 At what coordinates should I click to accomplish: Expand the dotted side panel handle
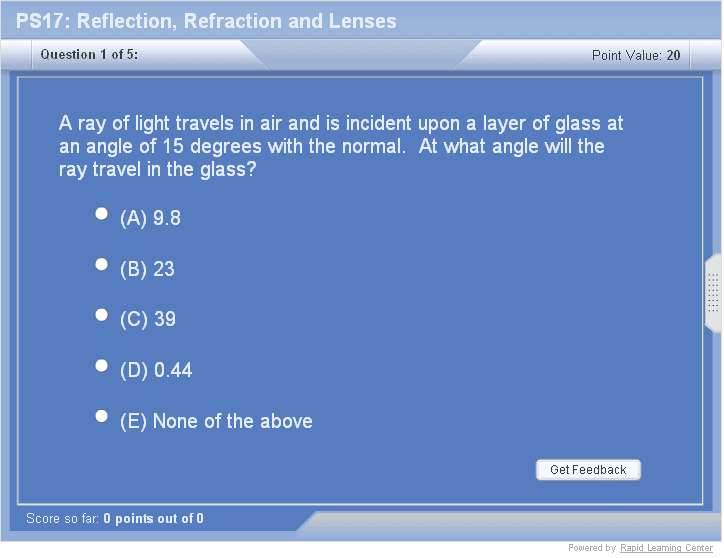pos(713,293)
